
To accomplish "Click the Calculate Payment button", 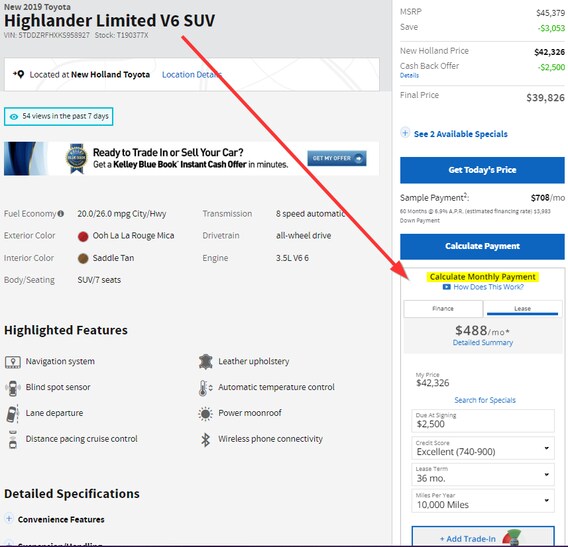I will [482, 246].
